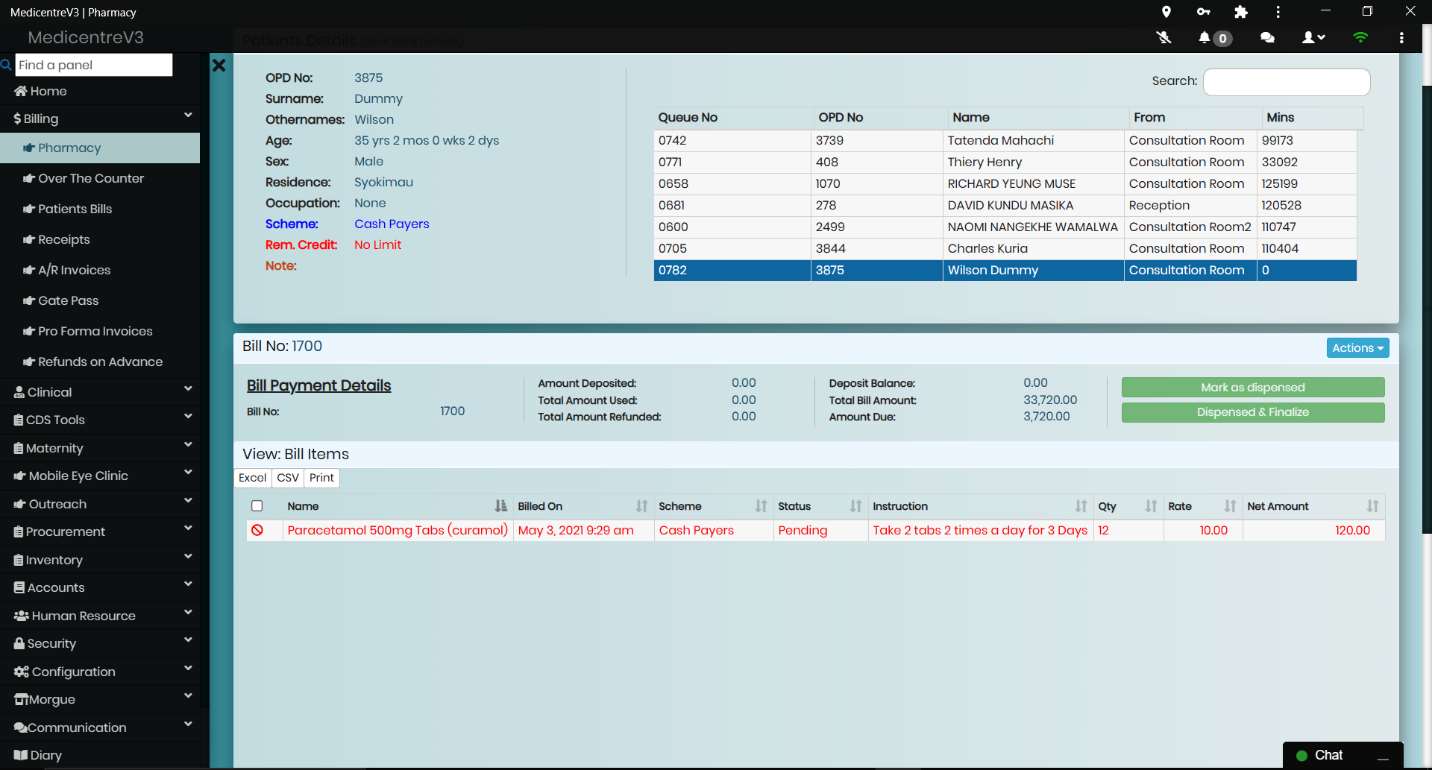Click Dispensed & Finalize
The height and width of the screenshot is (770, 1432).
[1253, 412]
